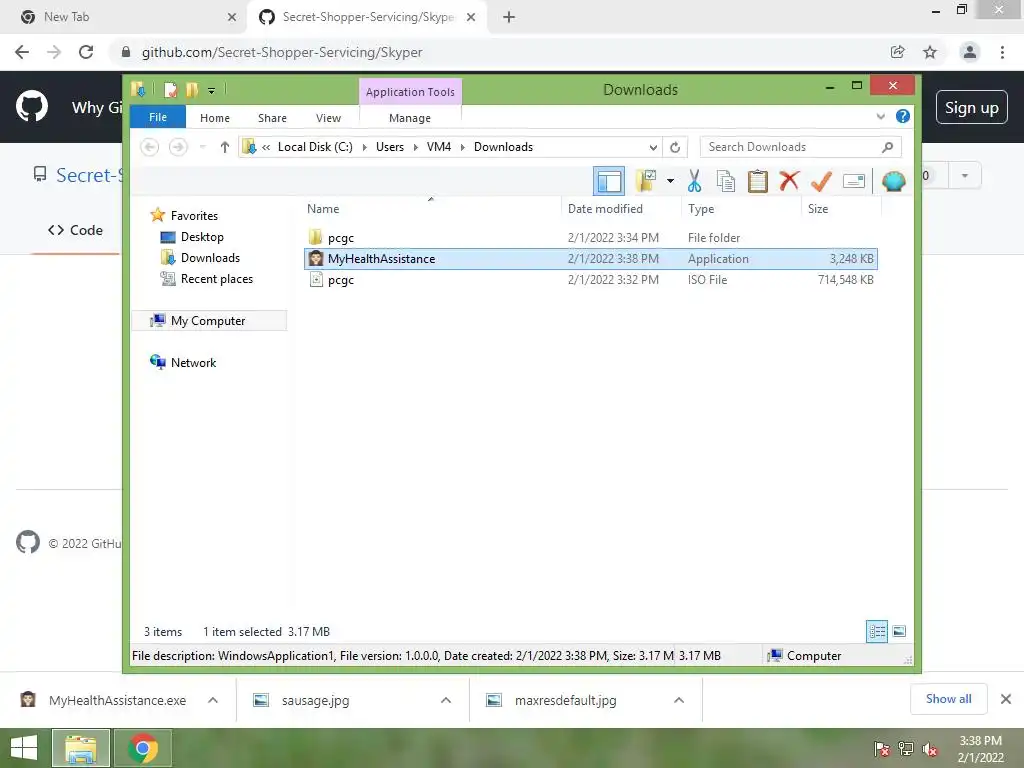
Task: Click the Explorer Help question mark icon
Action: [x=903, y=116]
